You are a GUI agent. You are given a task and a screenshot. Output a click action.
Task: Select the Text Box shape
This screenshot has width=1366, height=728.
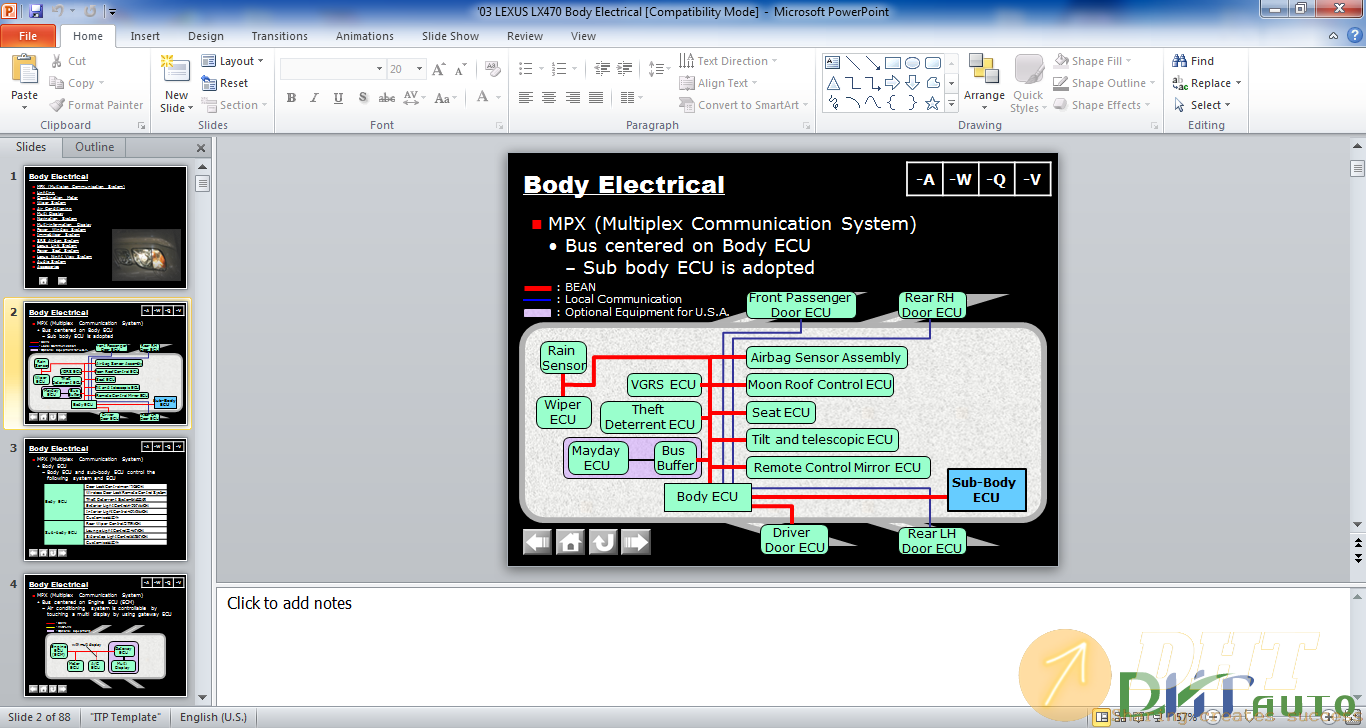[x=833, y=62]
